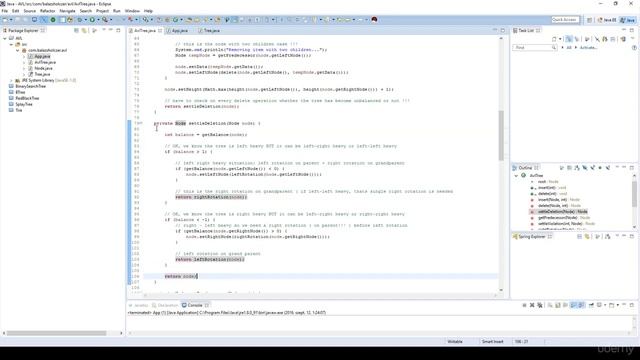Open the File menu
Screen dimensions: 640x360
coord(4,11)
